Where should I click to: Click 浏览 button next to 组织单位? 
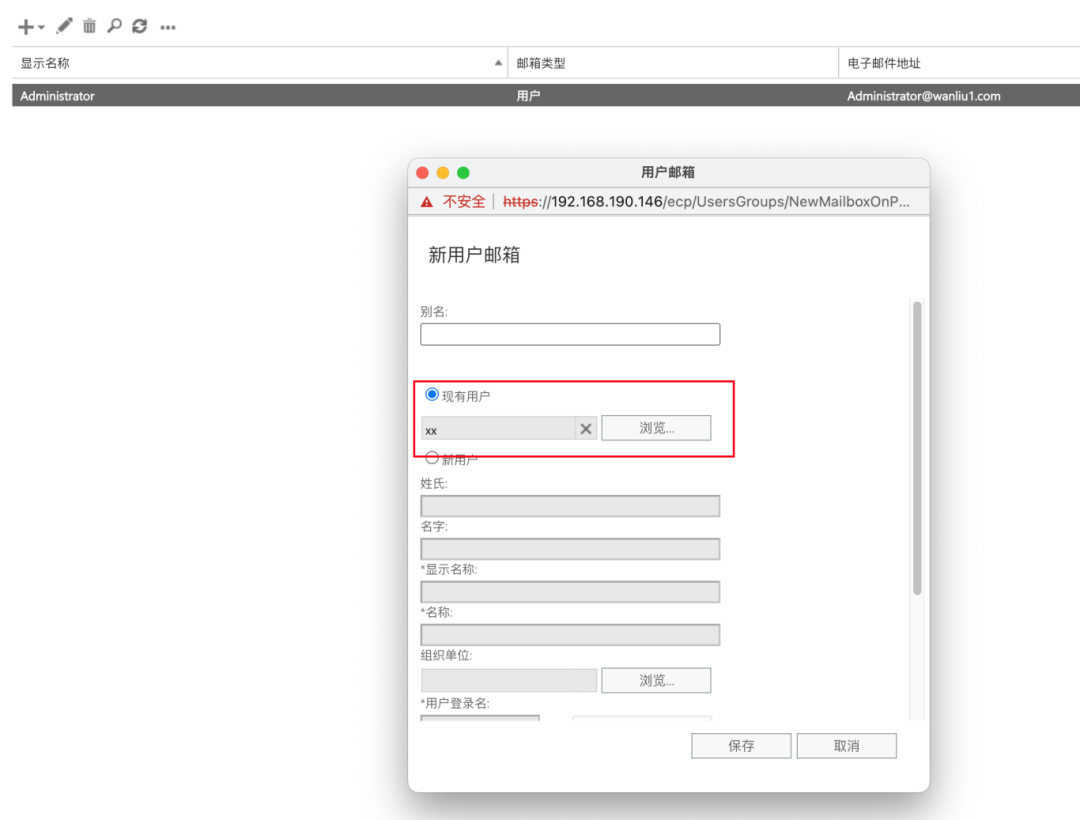656,680
